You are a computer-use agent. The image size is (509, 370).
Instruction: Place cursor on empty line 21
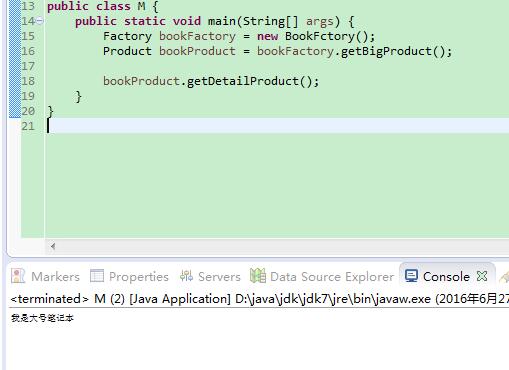click(277, 126)
